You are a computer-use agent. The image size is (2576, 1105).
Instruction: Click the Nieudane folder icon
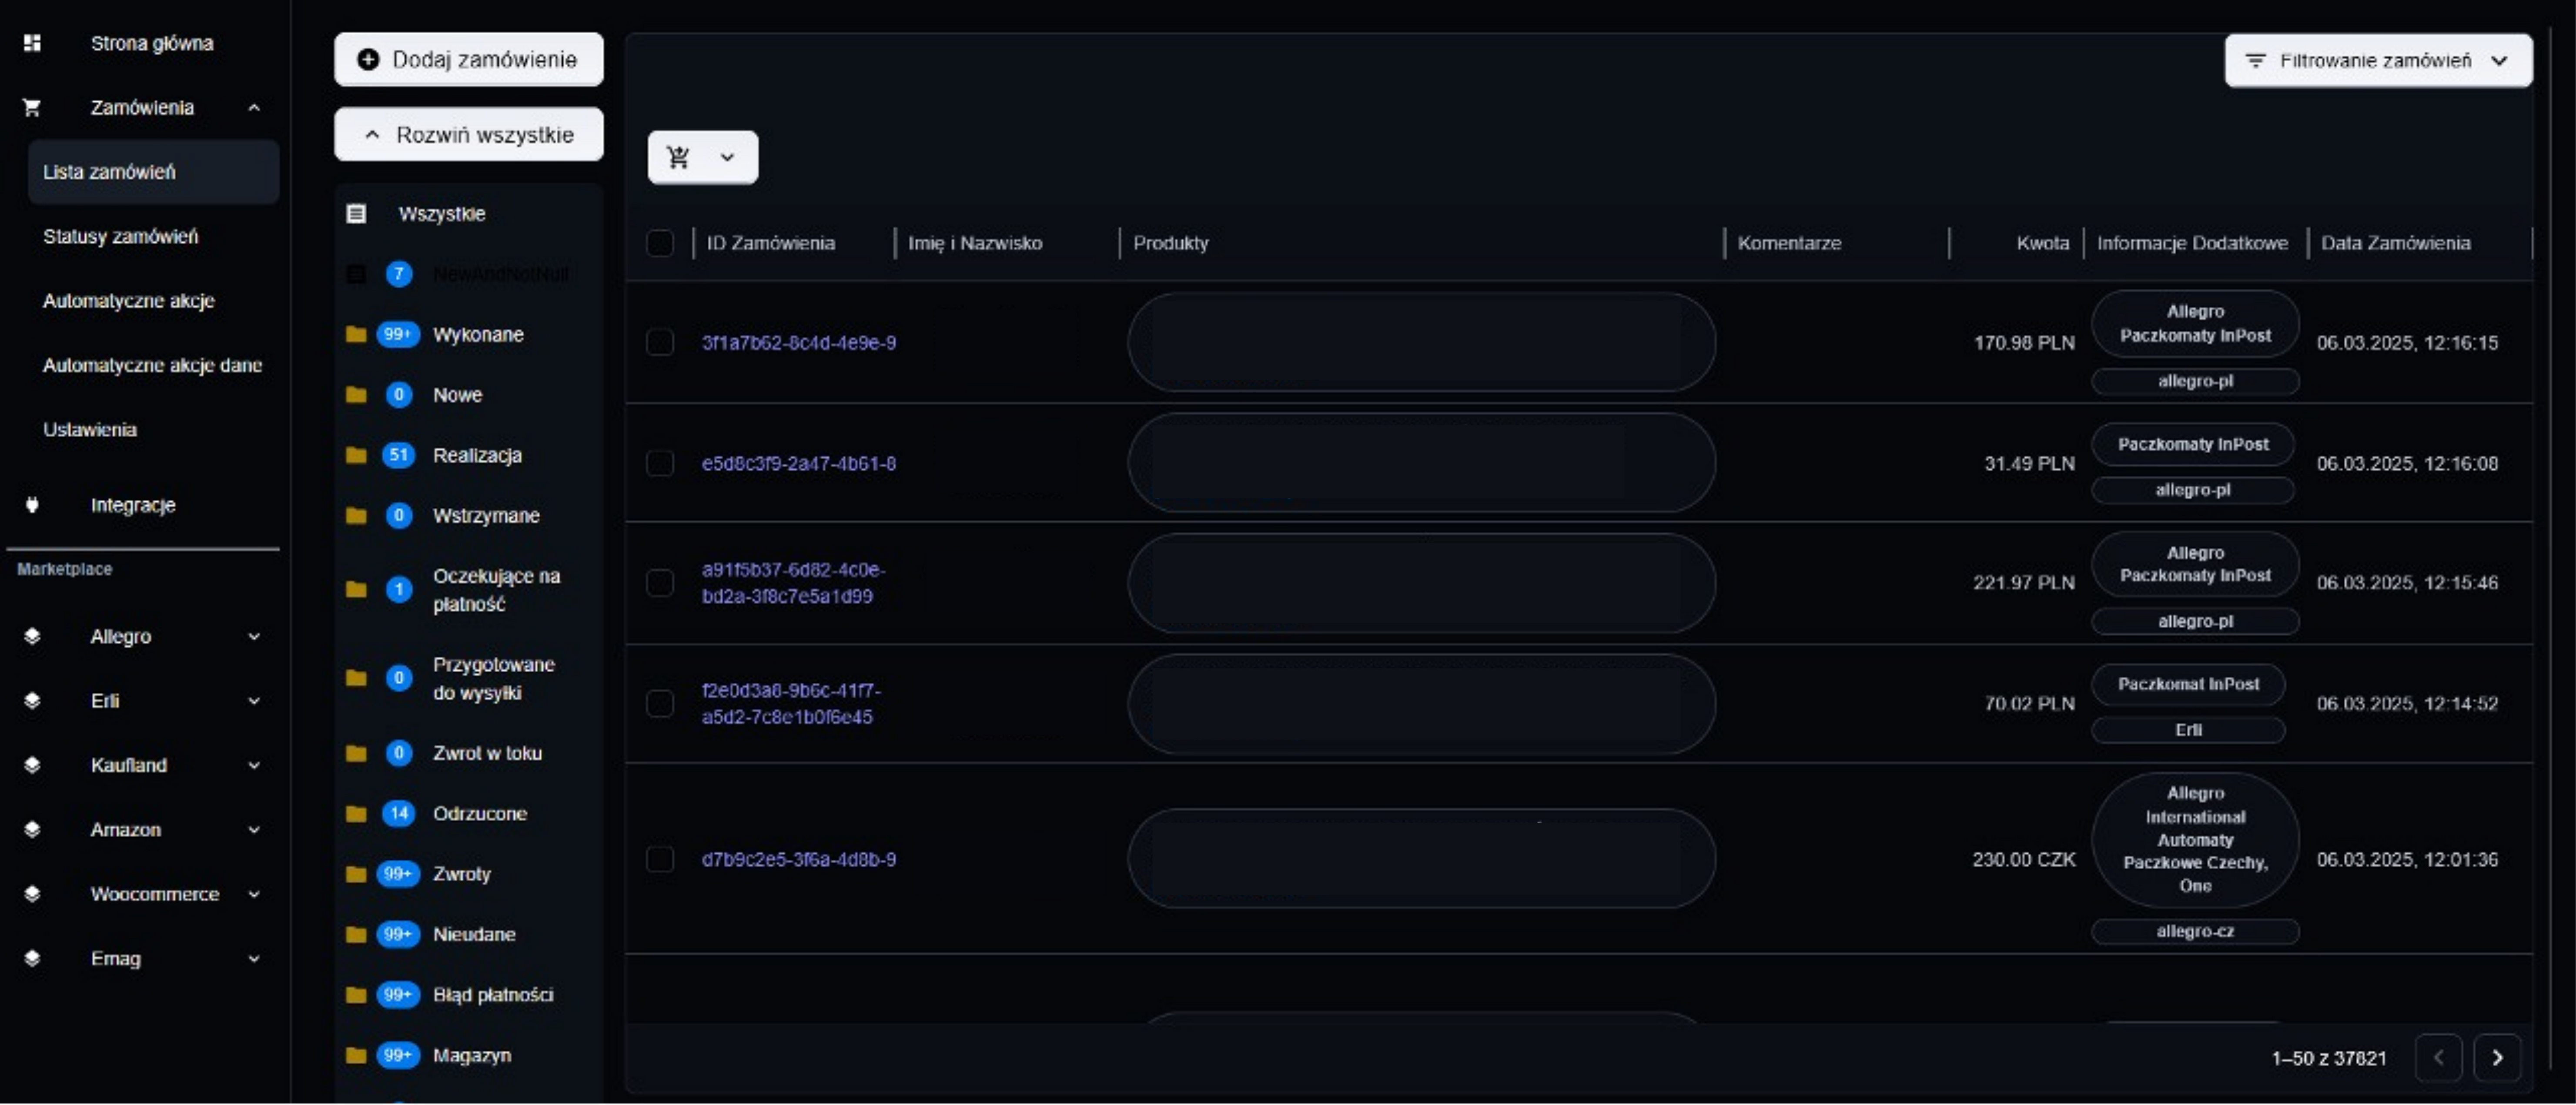[356, 934]
